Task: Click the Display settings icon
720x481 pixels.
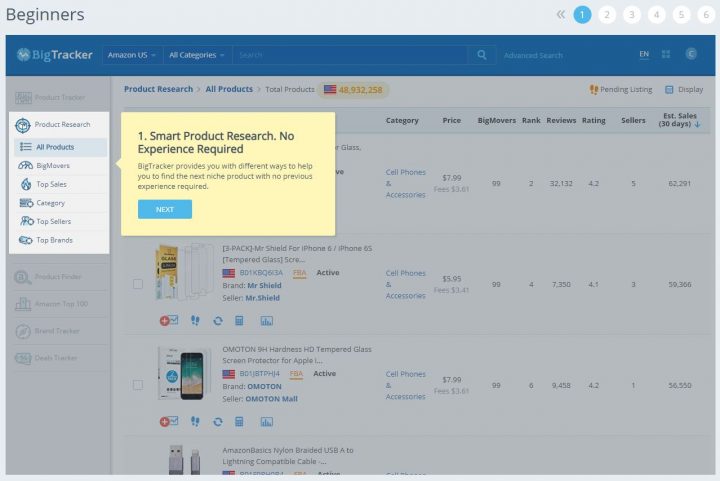Action: click(669, 89)
